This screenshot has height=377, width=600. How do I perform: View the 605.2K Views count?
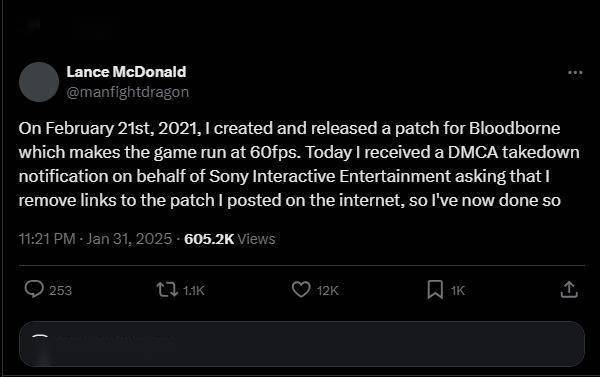click(230, 239)
